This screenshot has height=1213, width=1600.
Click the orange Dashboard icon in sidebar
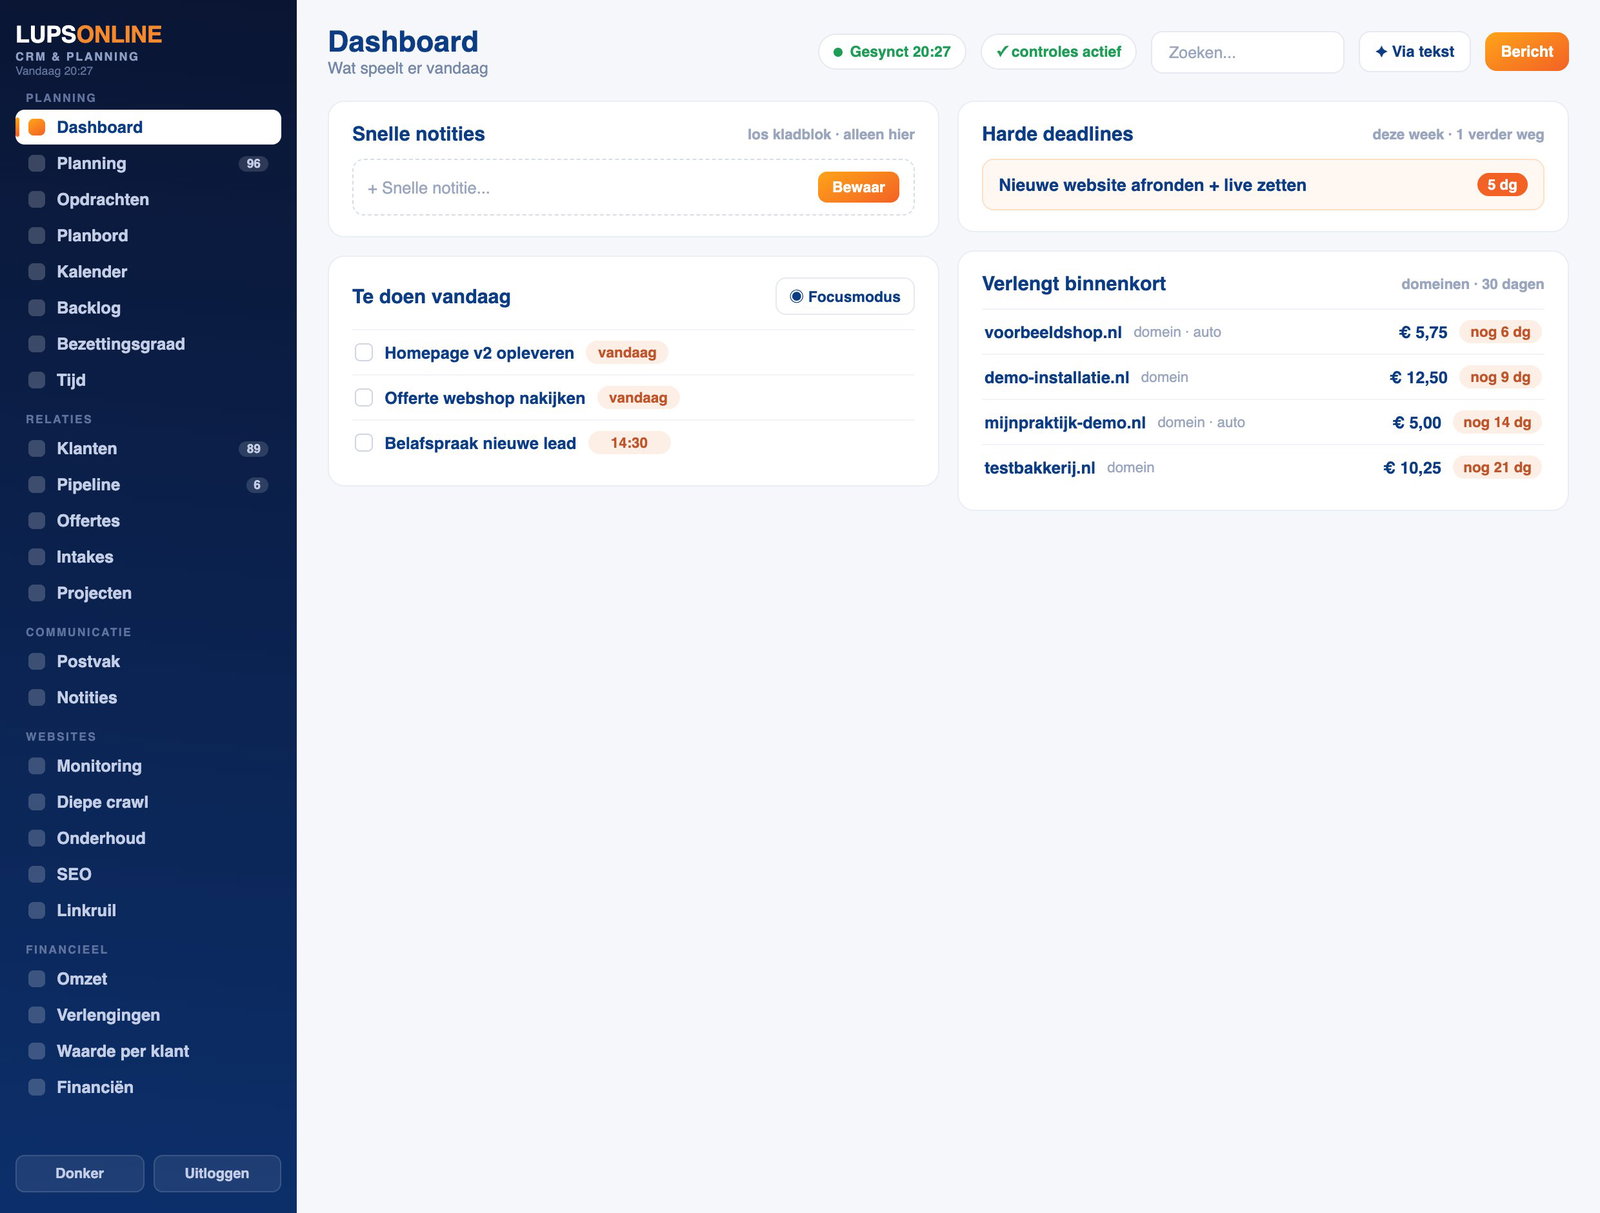click(37, 127)
